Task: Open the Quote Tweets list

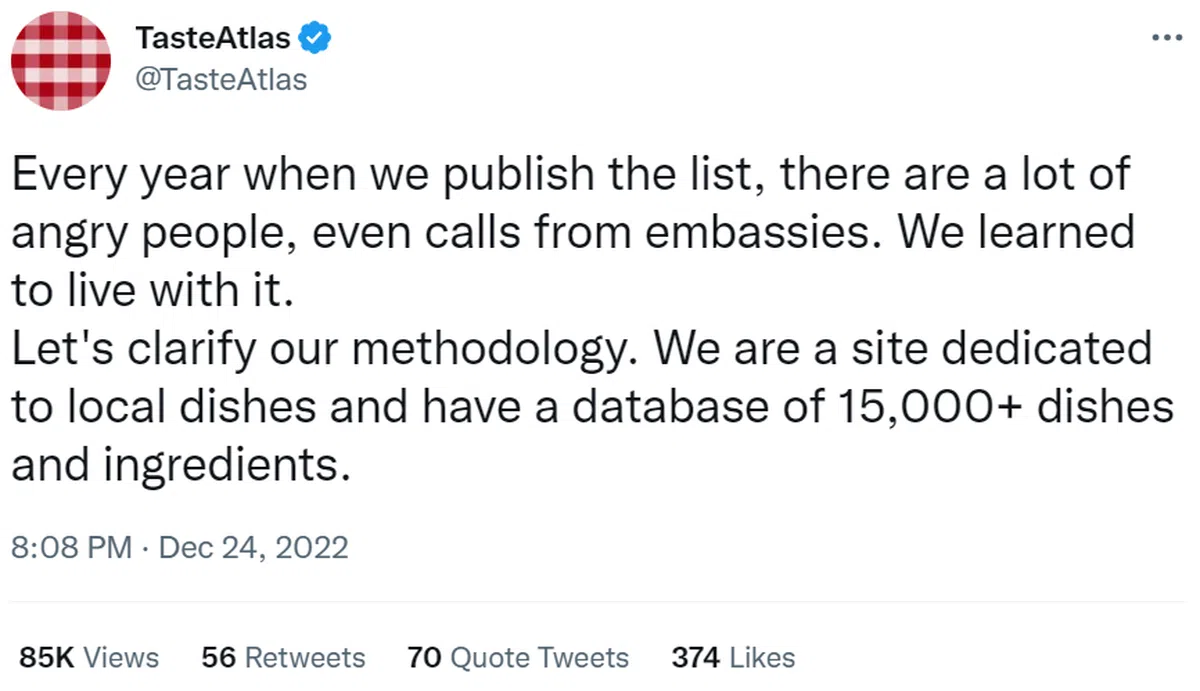Action: tap(539, 657)
